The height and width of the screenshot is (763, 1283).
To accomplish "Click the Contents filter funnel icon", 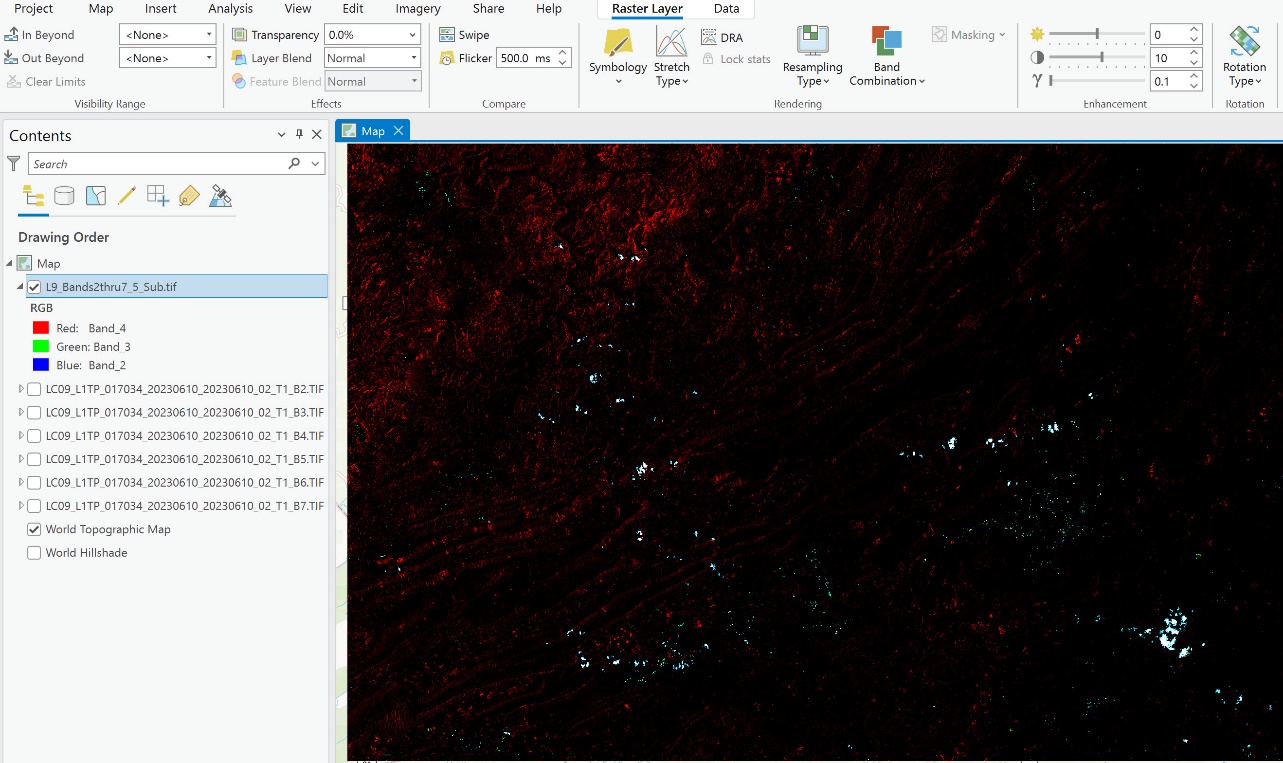I will [x=13, y=163].
